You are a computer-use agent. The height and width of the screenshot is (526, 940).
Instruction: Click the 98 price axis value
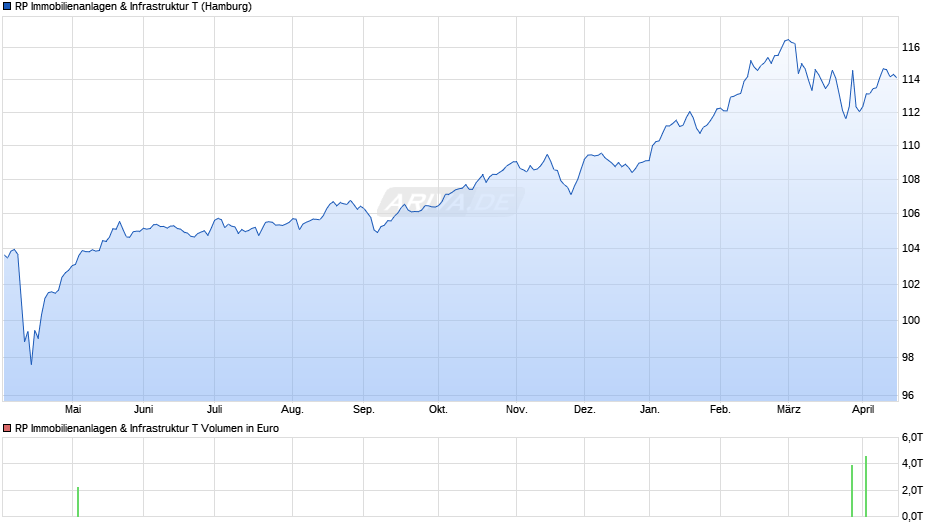coord(908,357)
